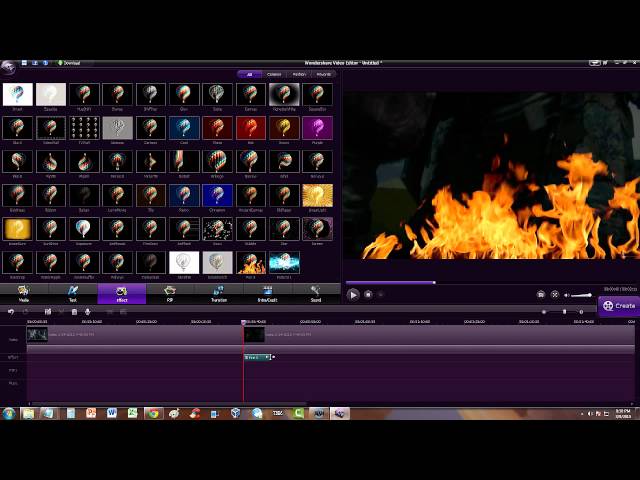The height and width of the screenshot is (480, 640).
Task: Select the bright red tint effect thumbnail
Action: tap(251, 128)
